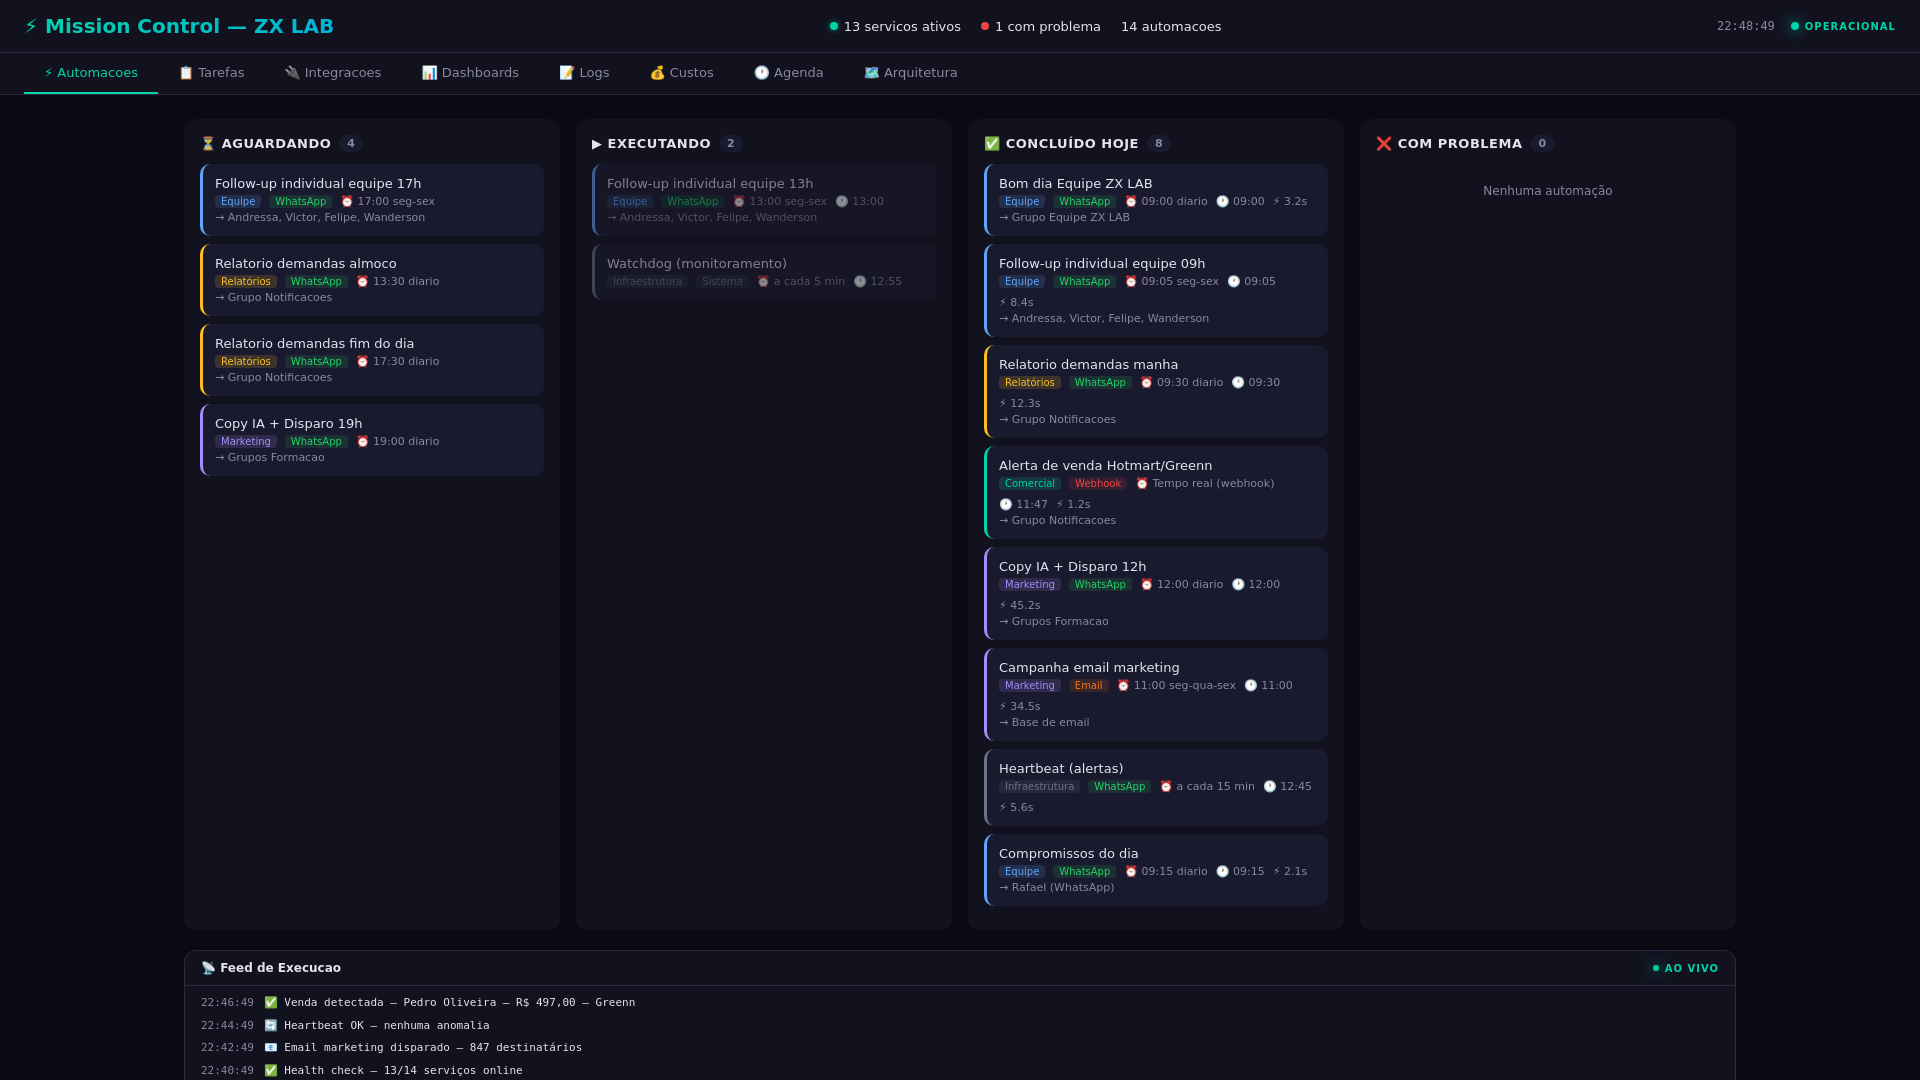Viewport: 1920px width, 1080px height.
Task: Open the Automacoes tab
Action: click(x=91, y=73)
